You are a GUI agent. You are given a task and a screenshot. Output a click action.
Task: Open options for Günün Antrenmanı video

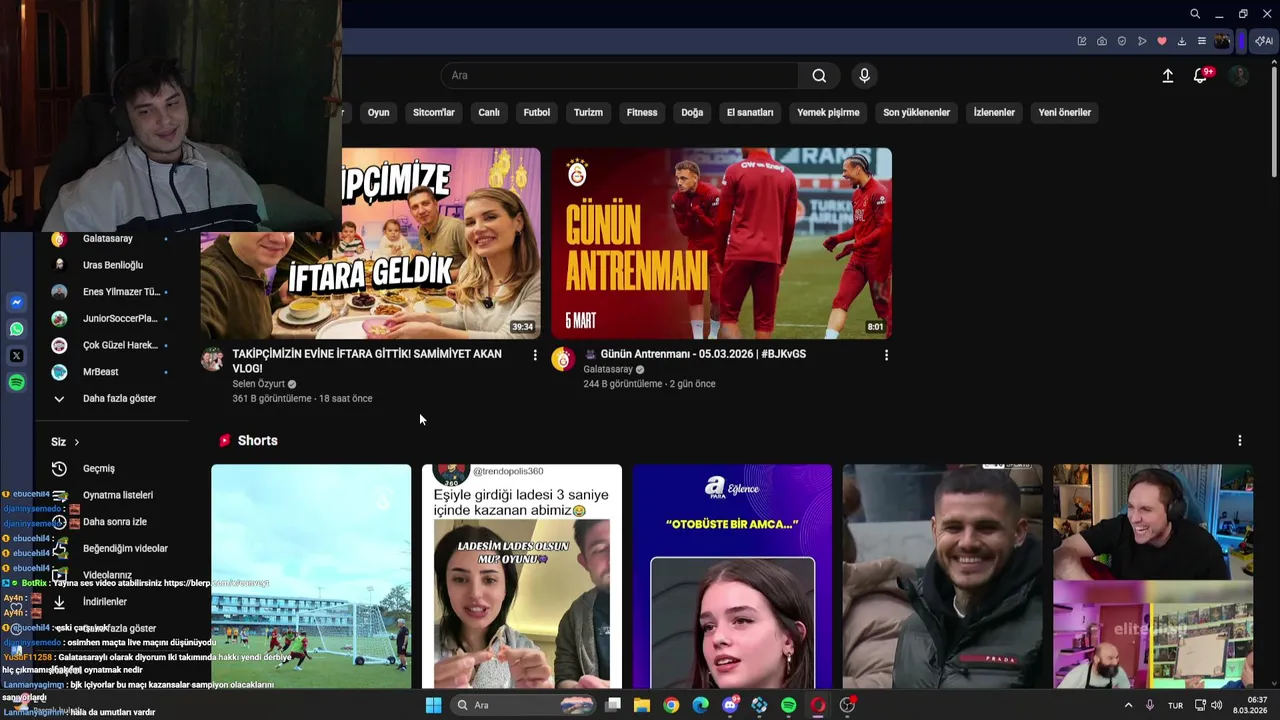(x=886, y=355)
